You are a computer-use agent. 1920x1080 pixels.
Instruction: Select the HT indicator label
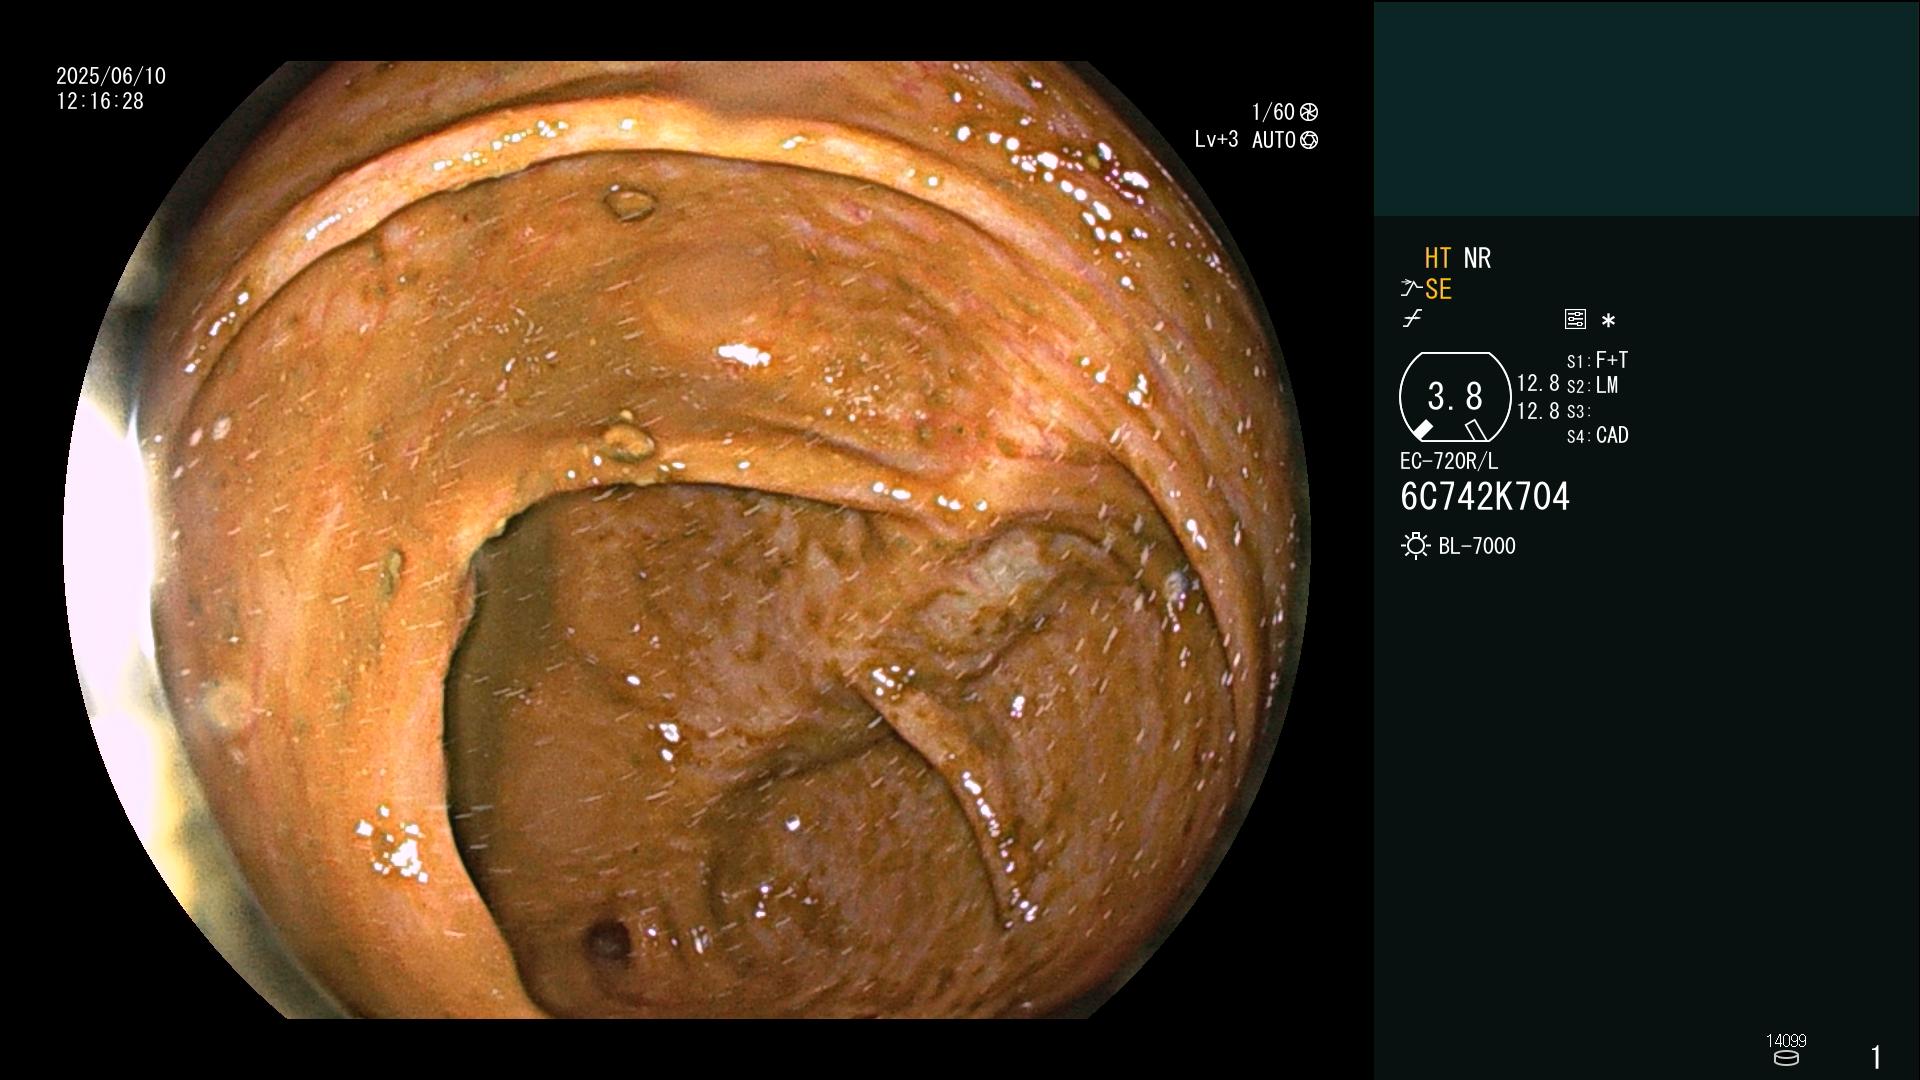pos(1437,258)
